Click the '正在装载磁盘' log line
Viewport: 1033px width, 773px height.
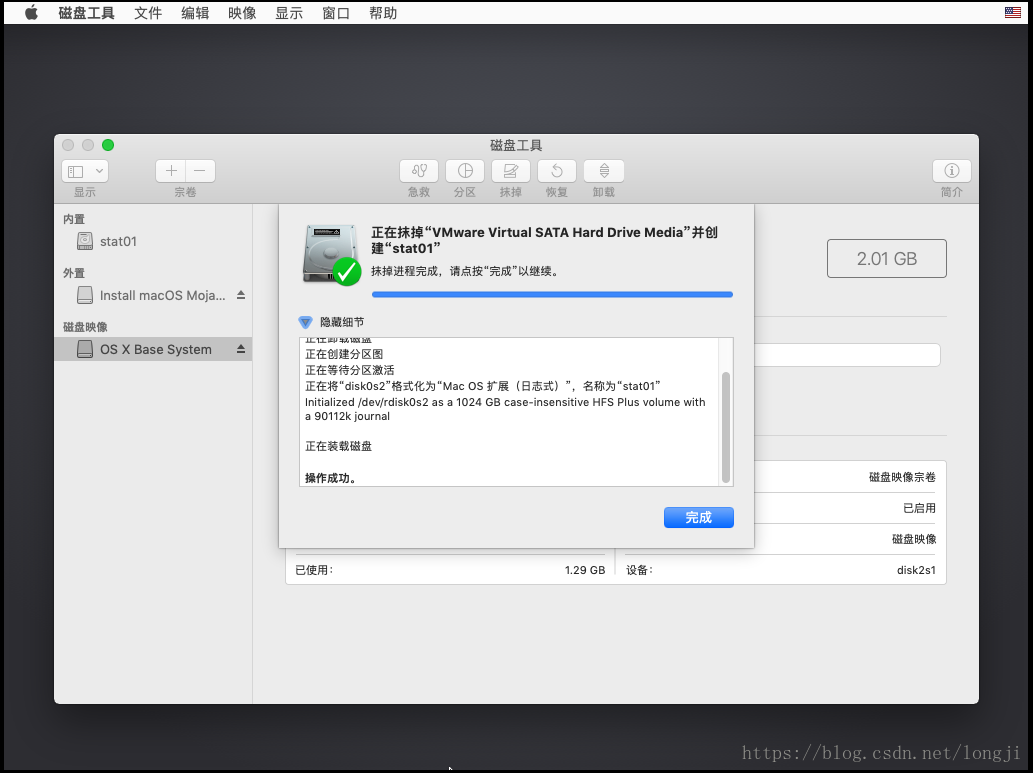pyautogui.click(x=339, y=446)
